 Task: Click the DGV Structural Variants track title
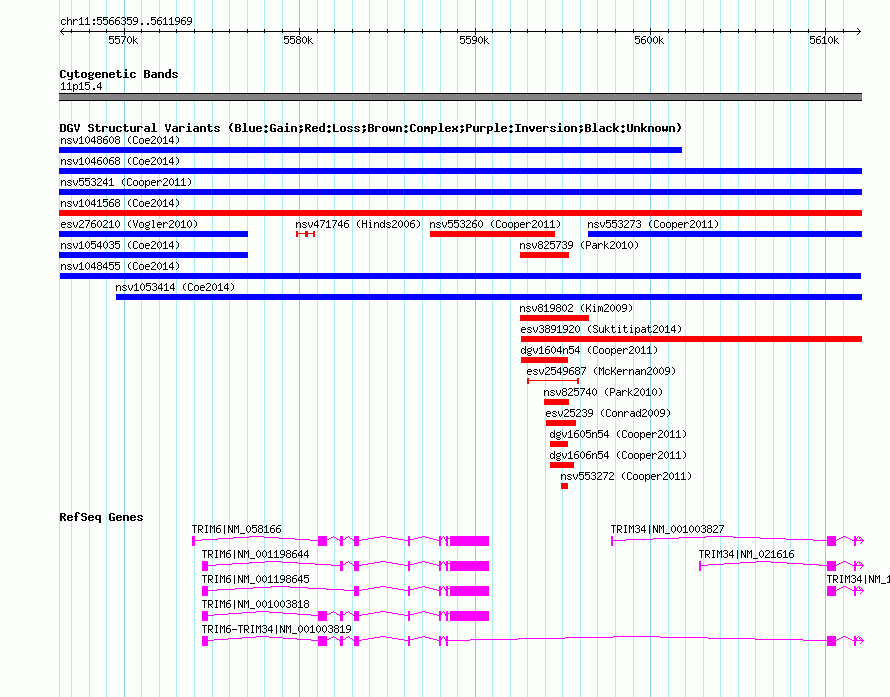click(x=371, y=128)
